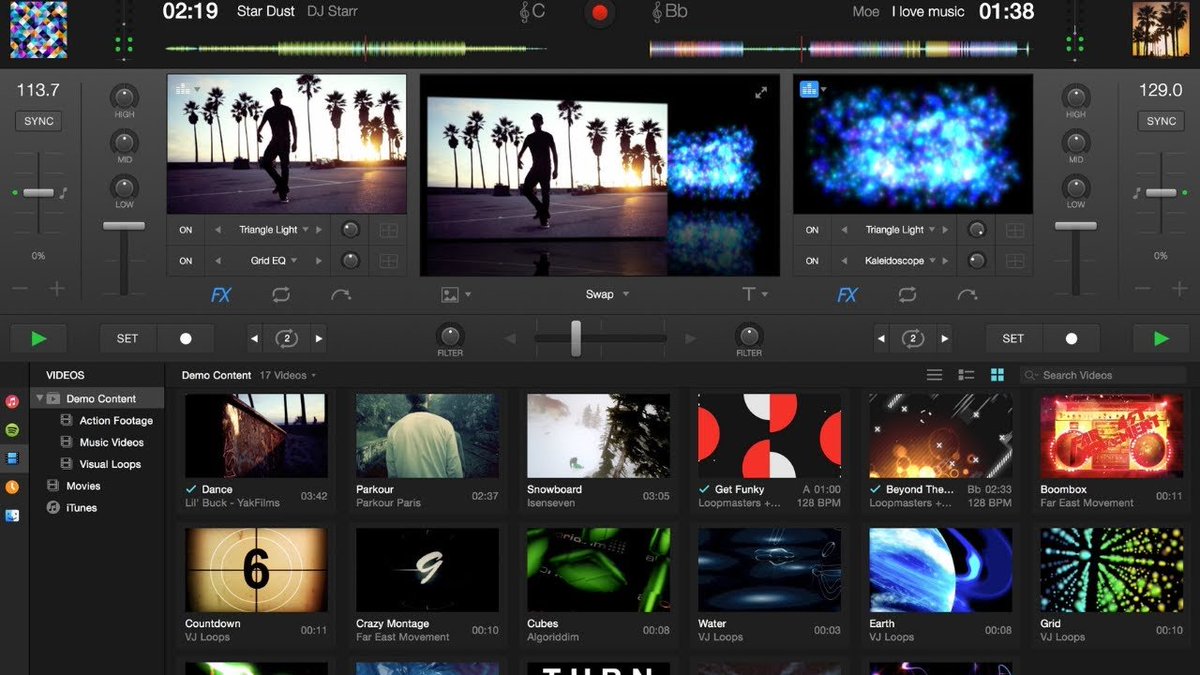This screenshot has height=675, width=1200.
Task: Toggle the left deck loop 2 button
Action: coord(287,339)
